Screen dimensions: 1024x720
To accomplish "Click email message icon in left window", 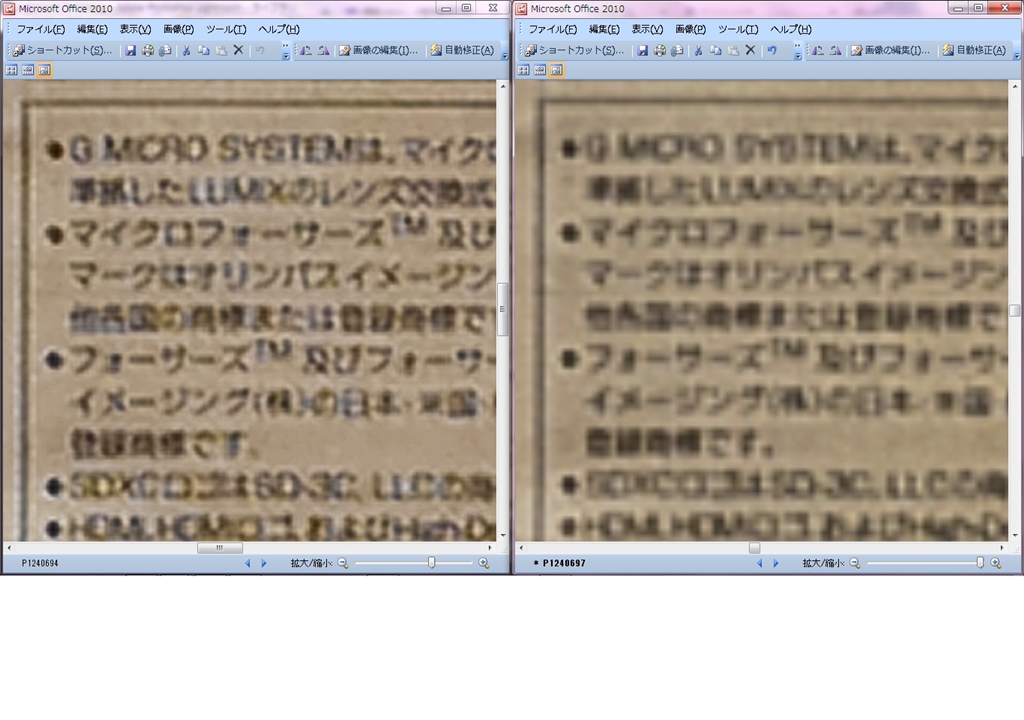I will pyautogui.click(x=165, y=50).
